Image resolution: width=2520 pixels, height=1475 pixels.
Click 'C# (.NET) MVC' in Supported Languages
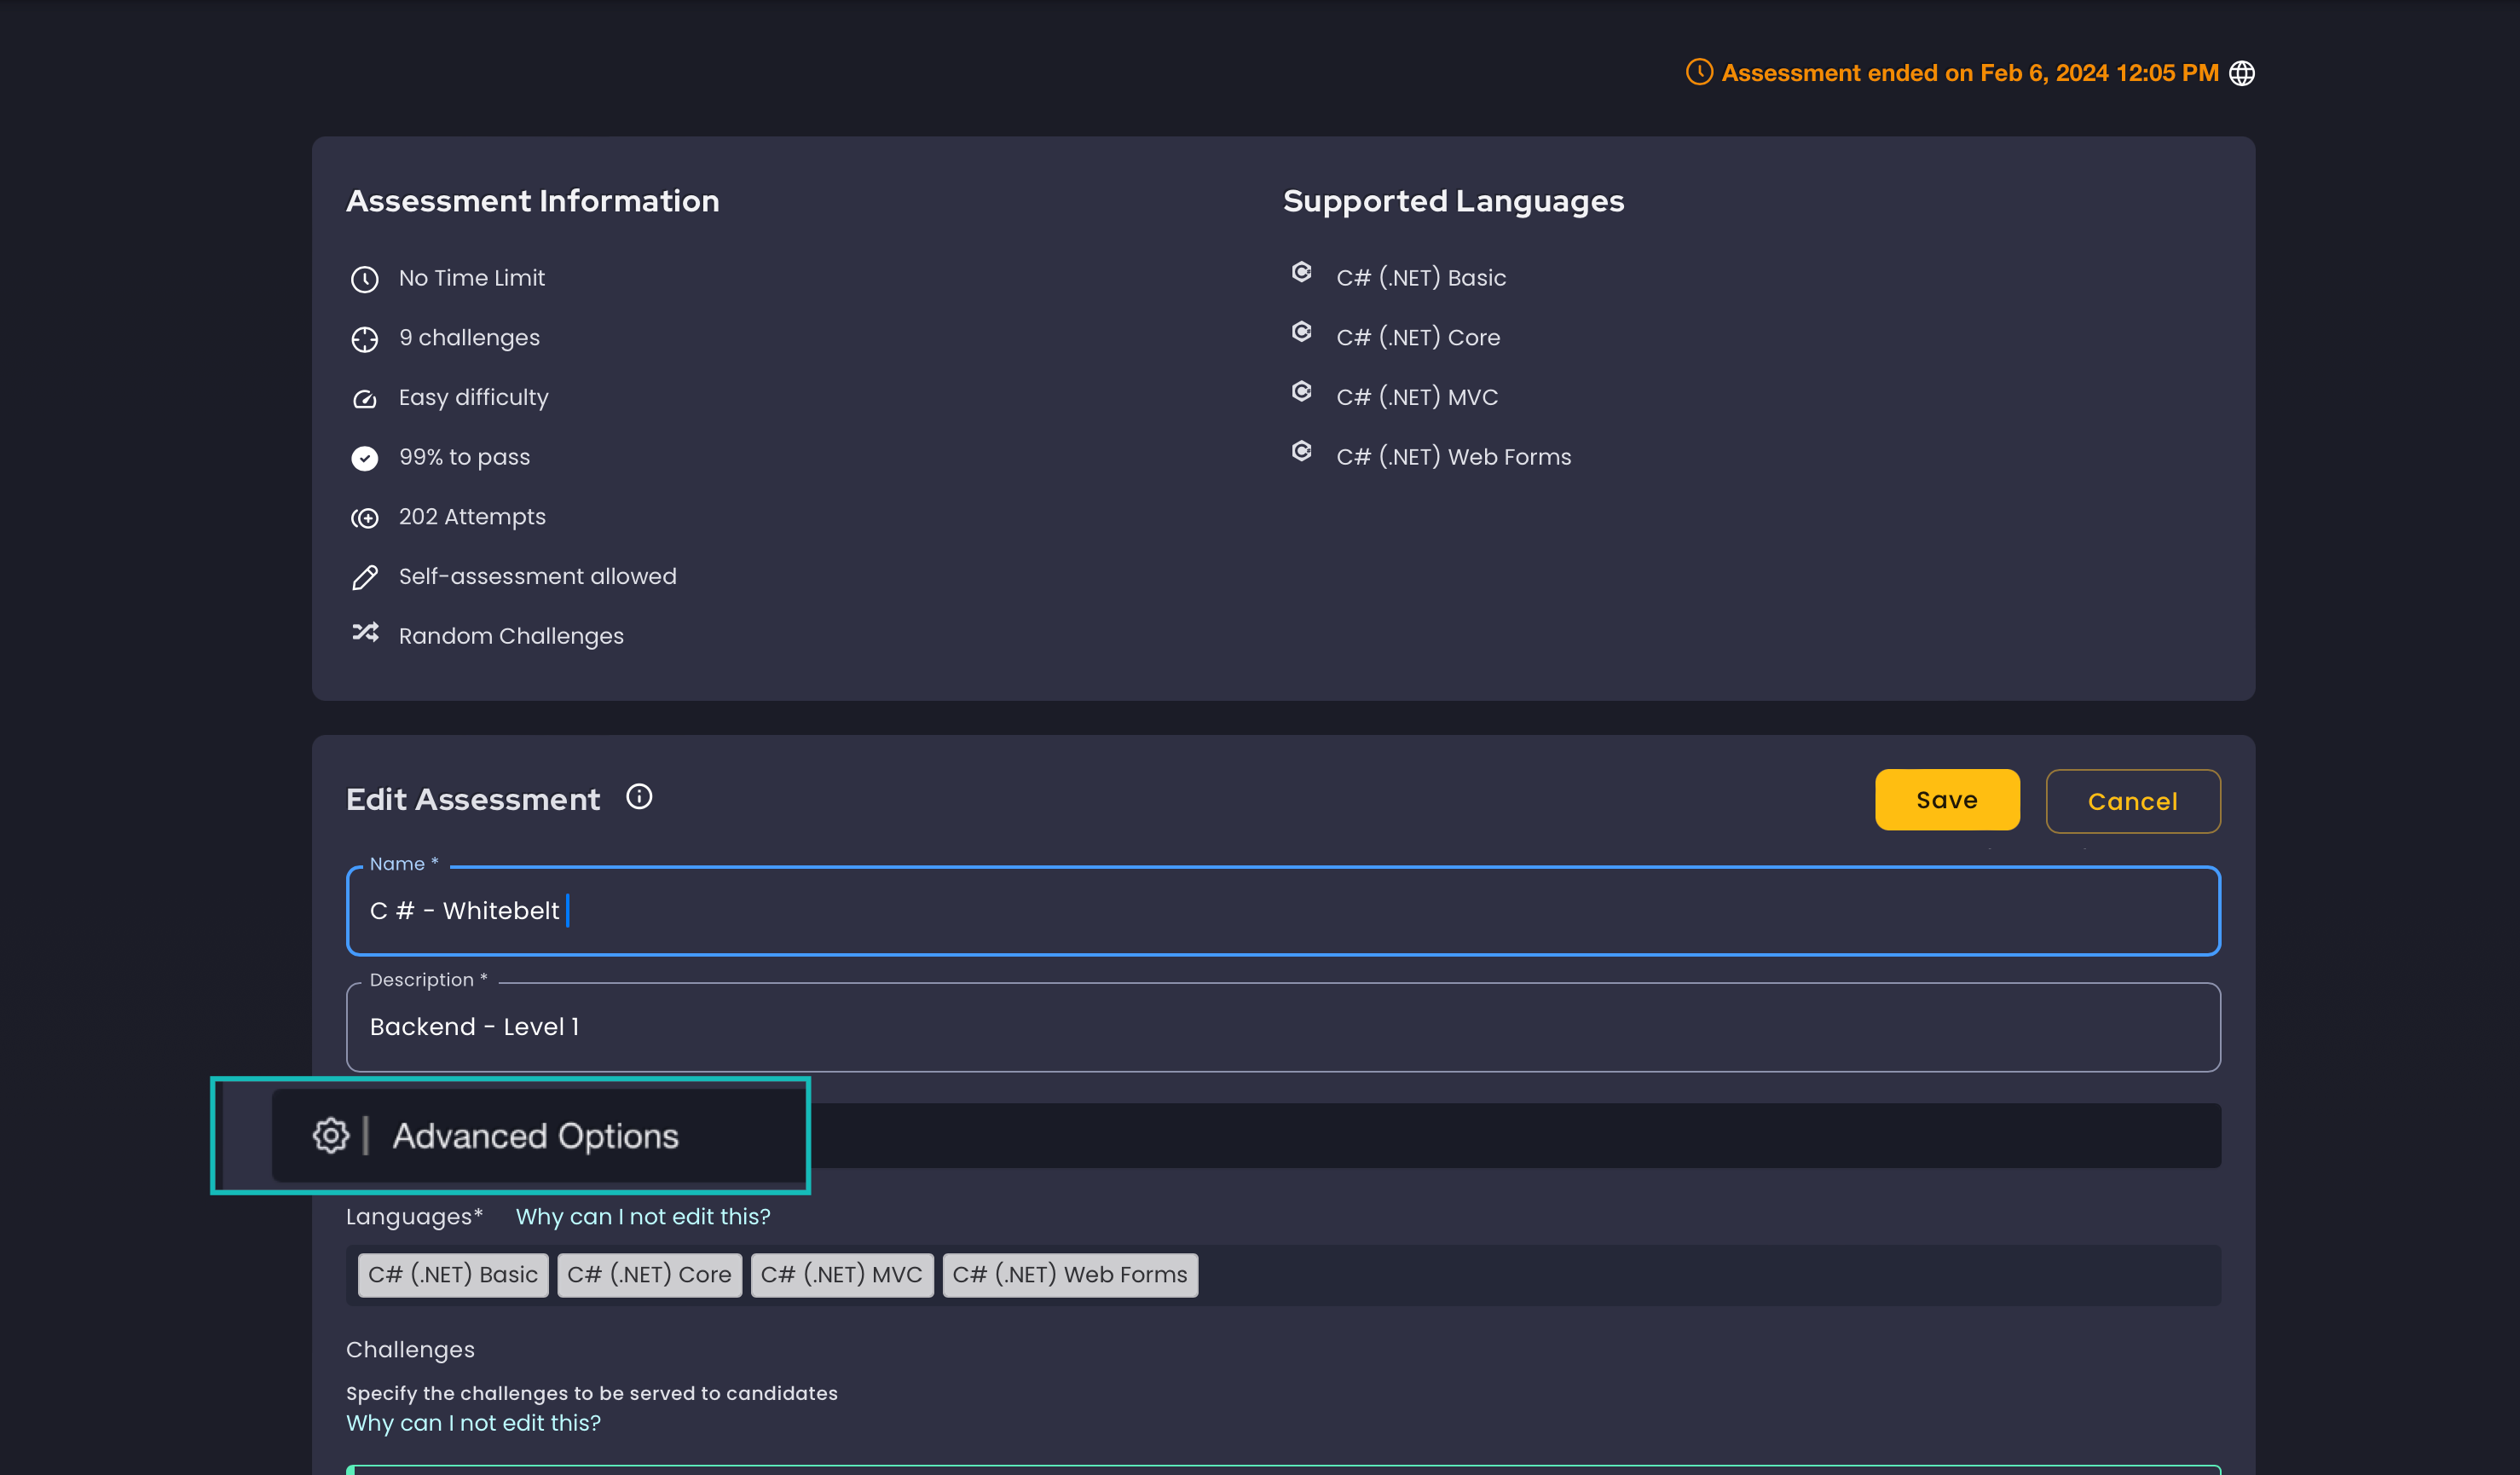[x=1417, y=397]
